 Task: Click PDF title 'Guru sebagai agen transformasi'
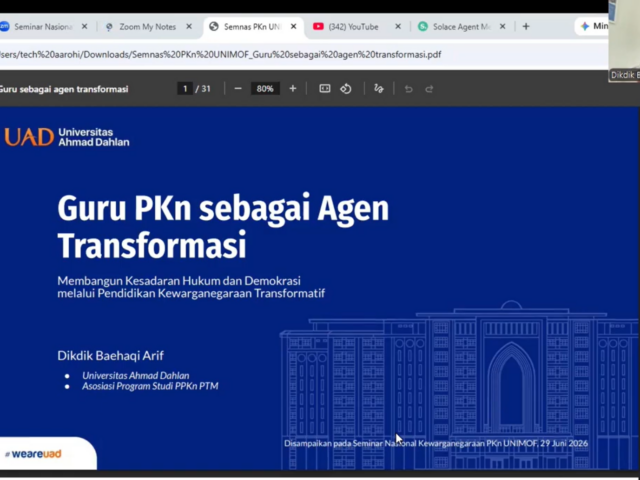64,89
